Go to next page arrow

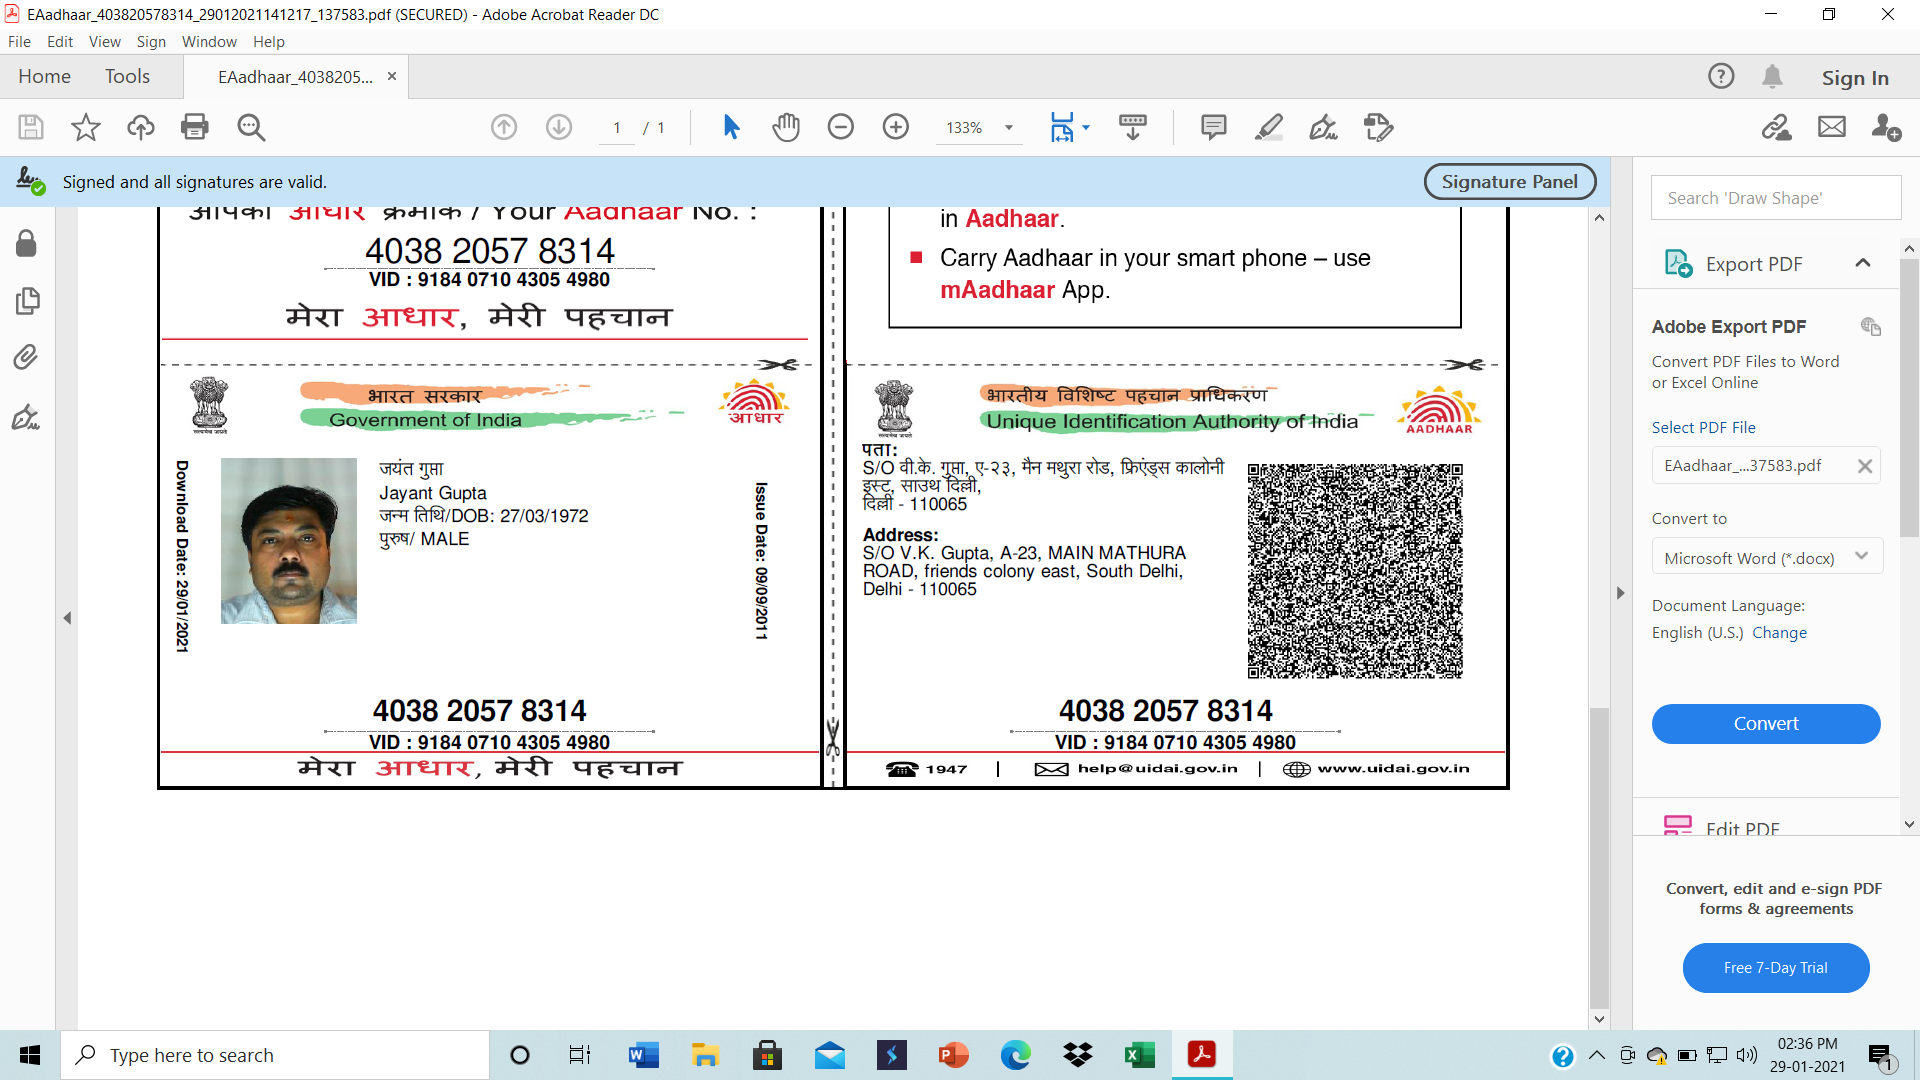coord(559,127)
